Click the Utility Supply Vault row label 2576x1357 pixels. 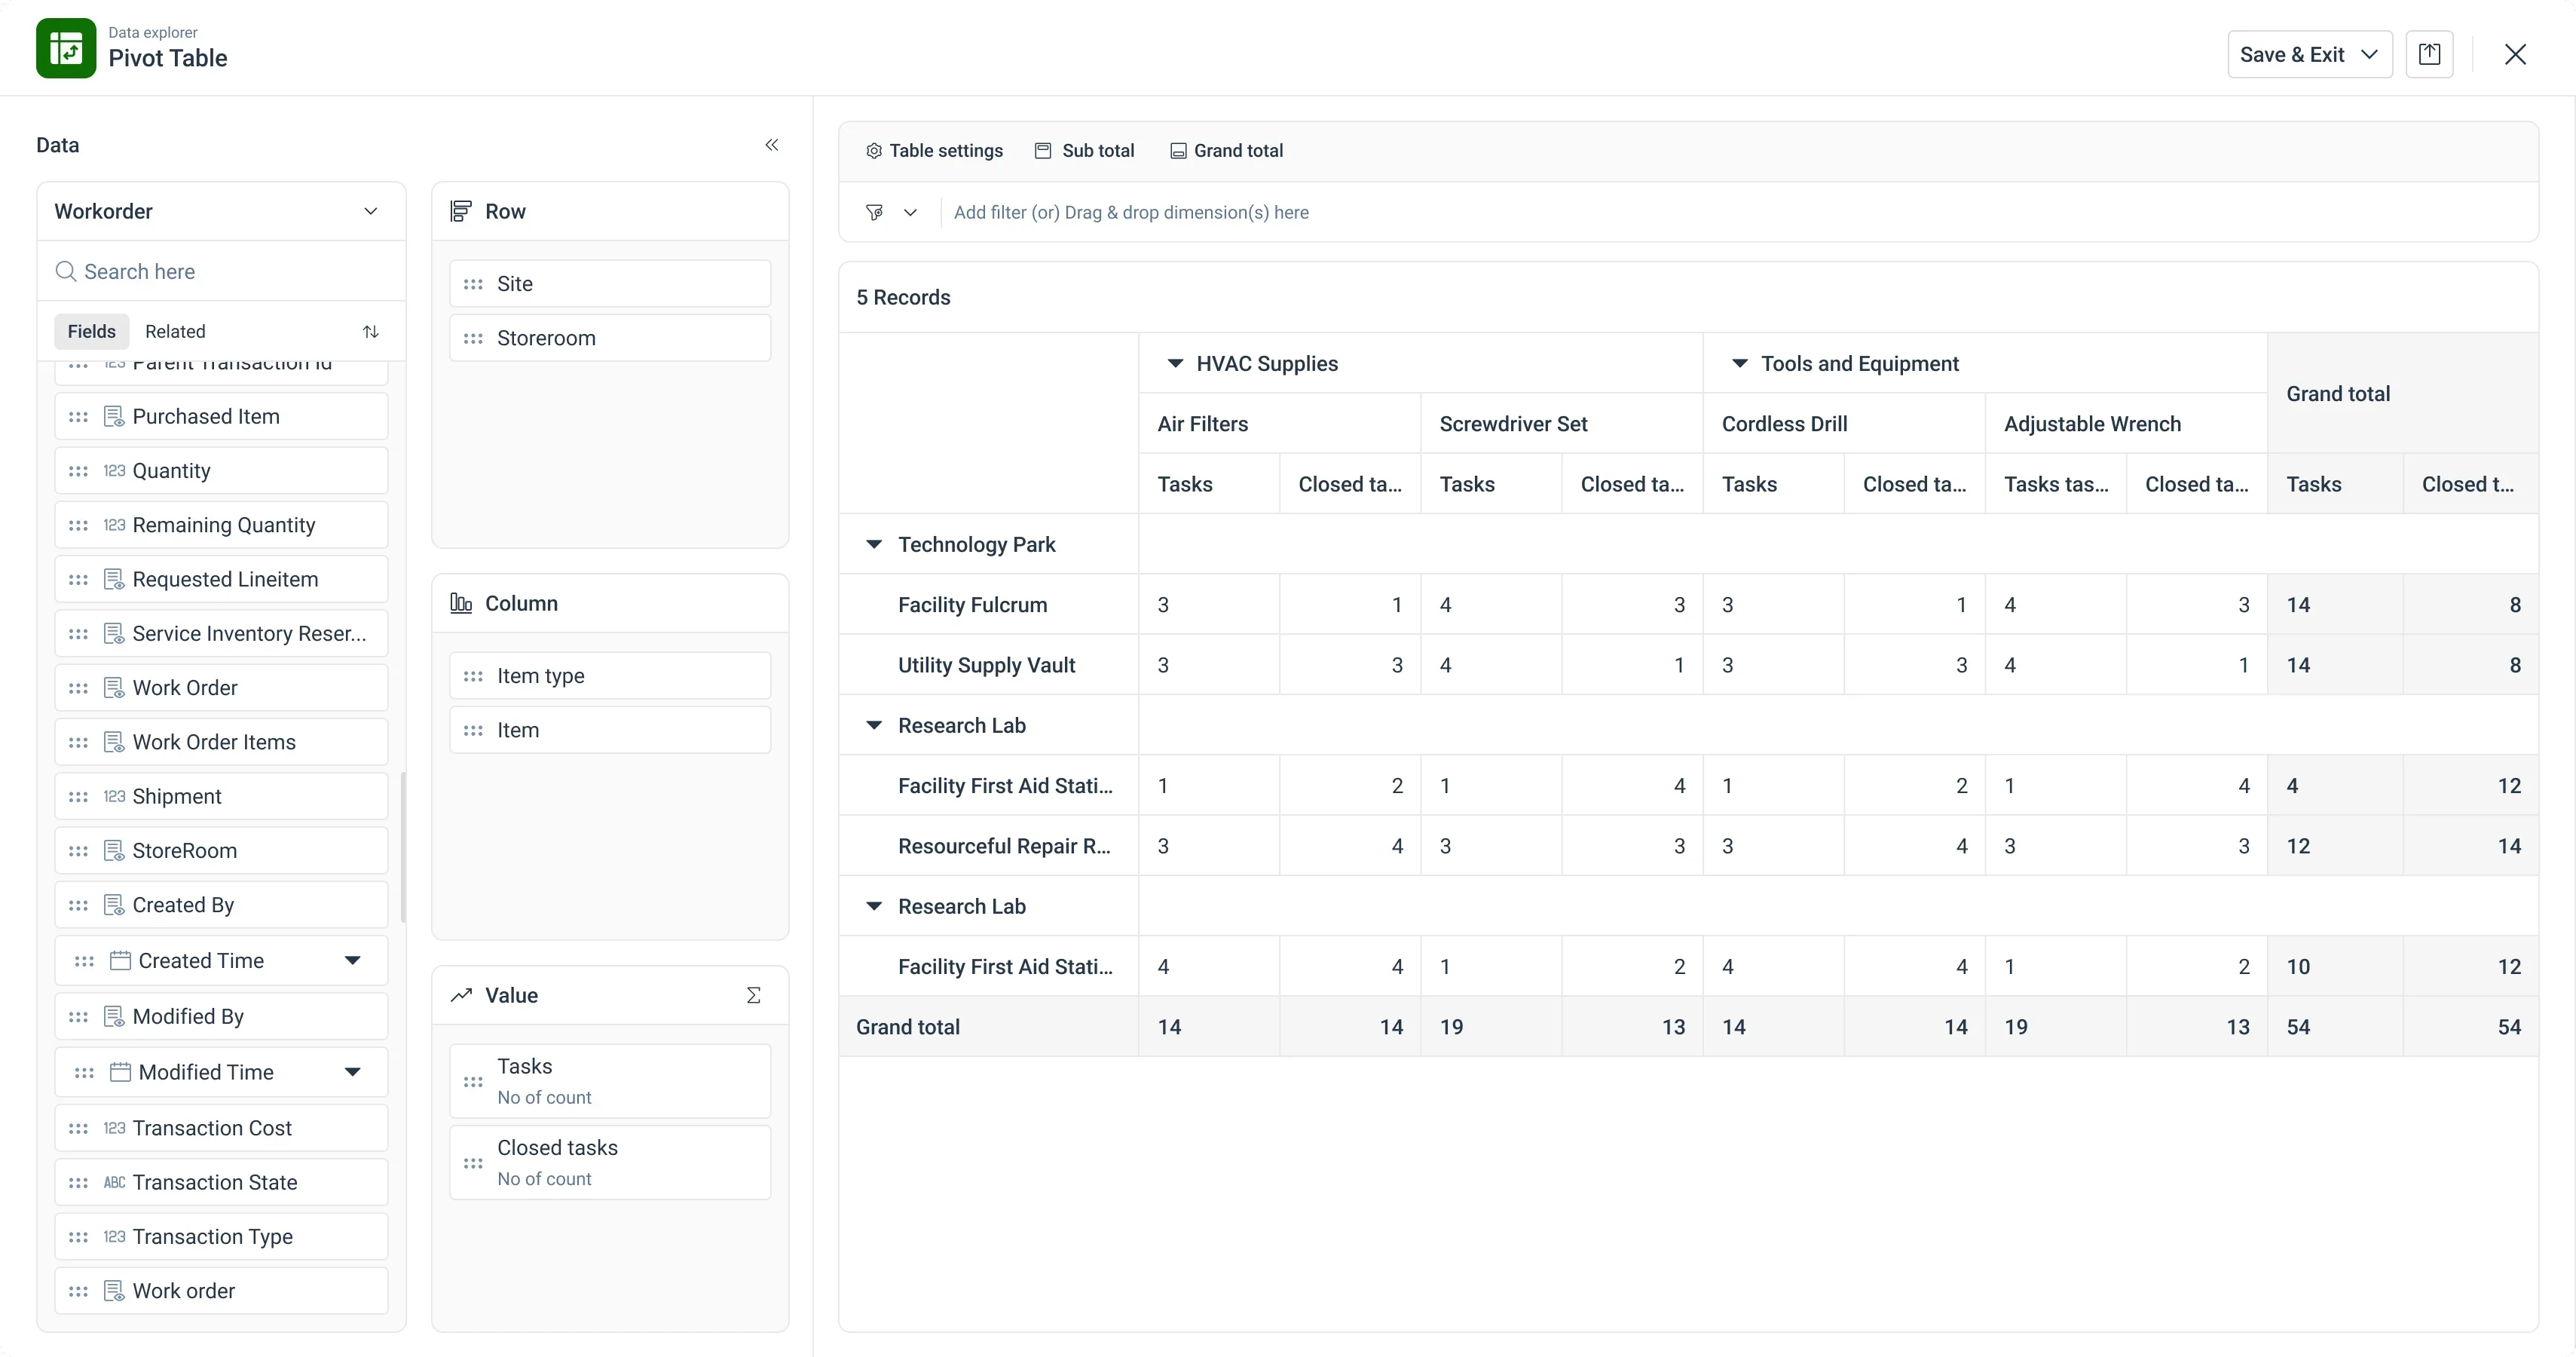(986, 665)
